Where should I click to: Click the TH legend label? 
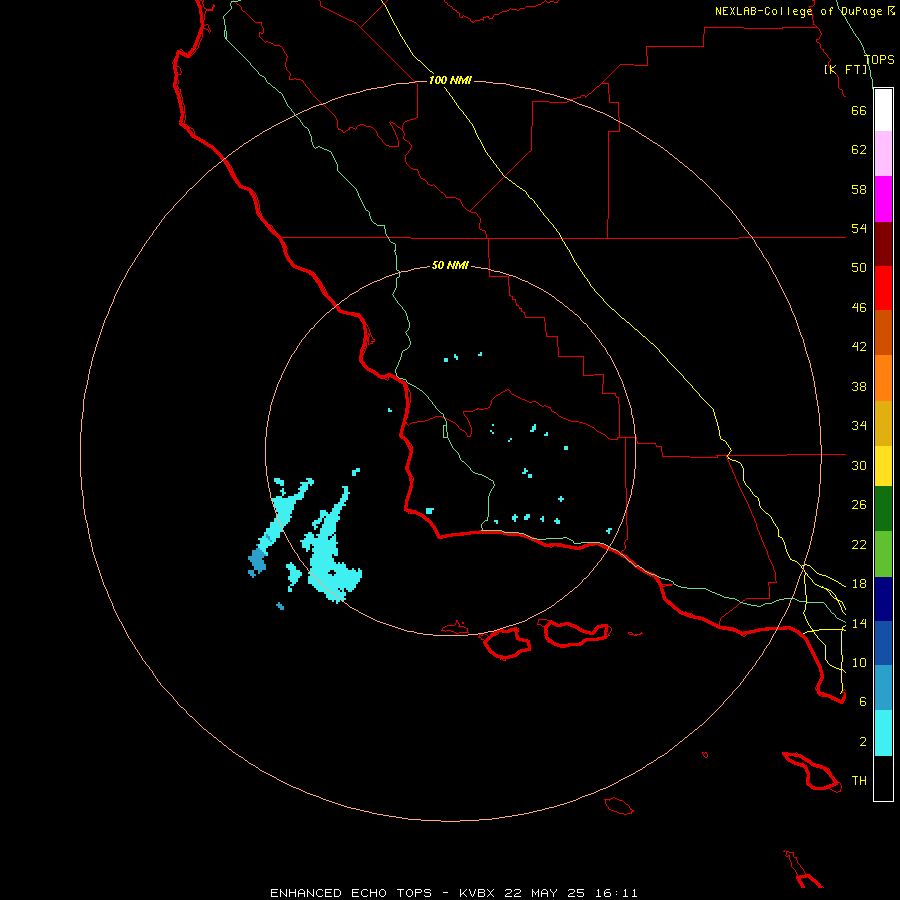(x=859, y=781)
